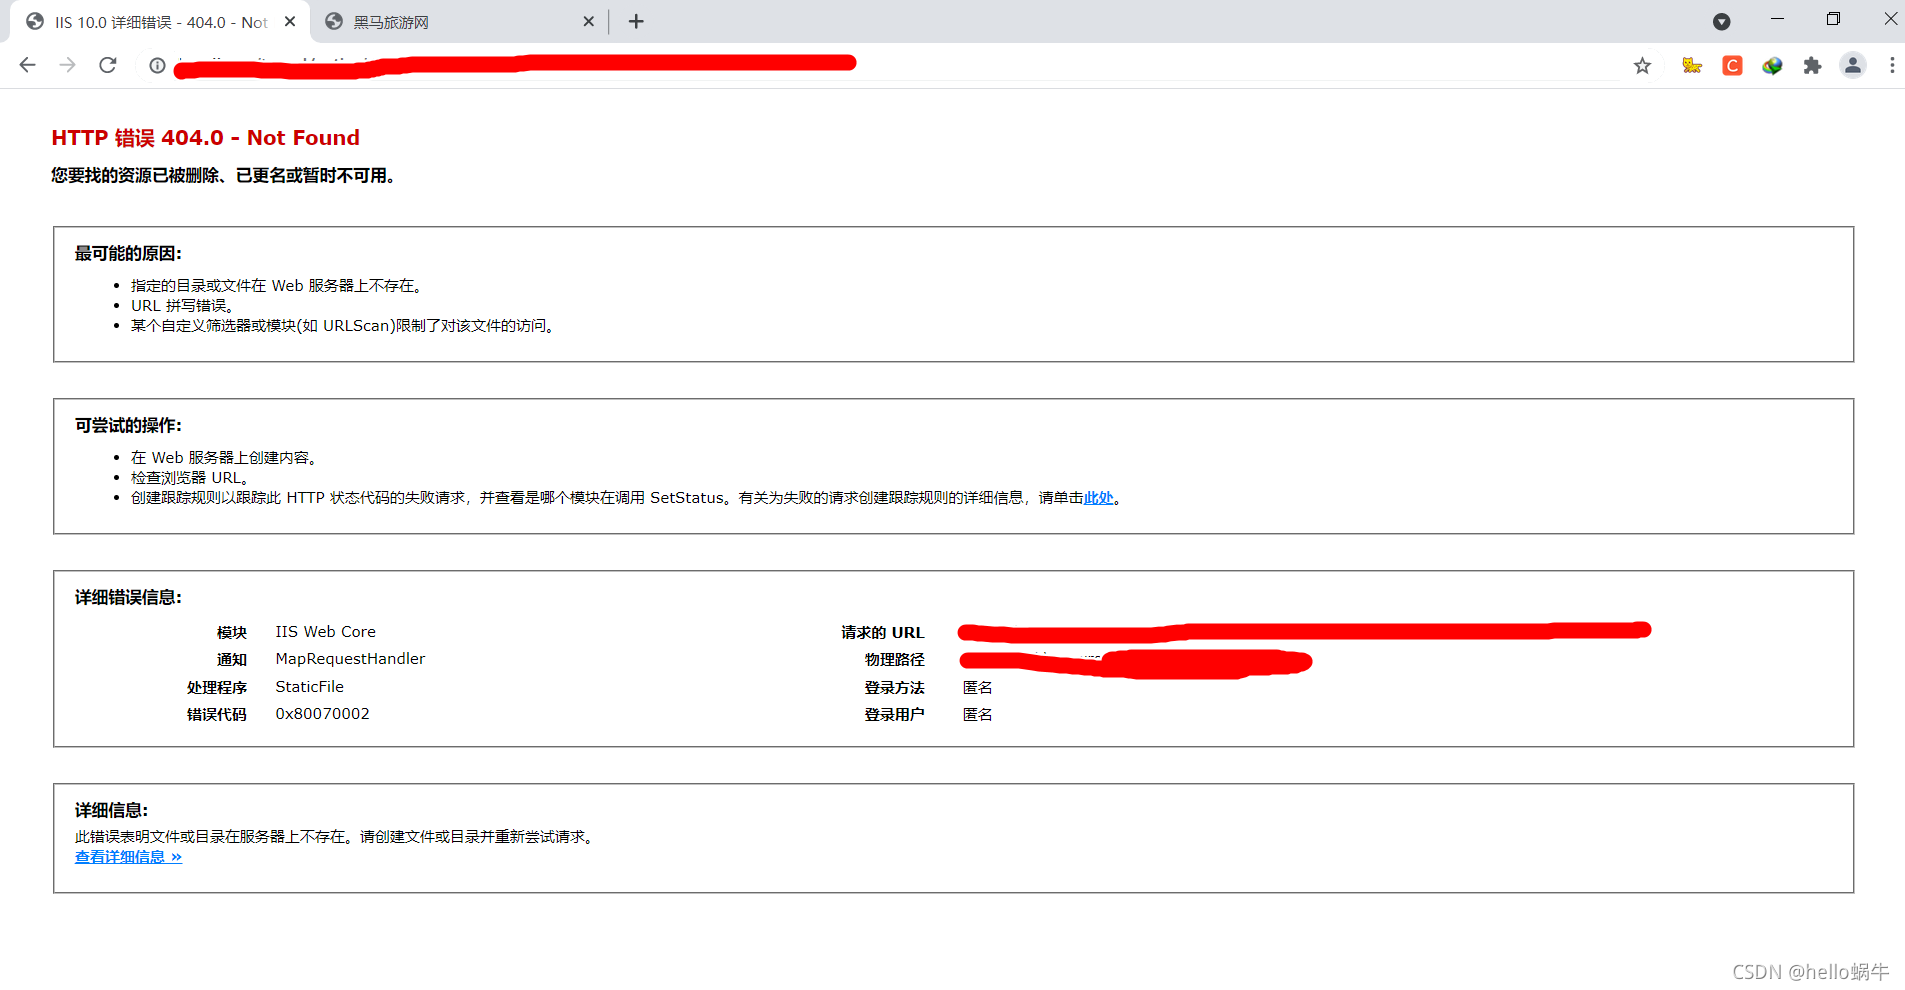This screenshot has height=990, width=1905.
Task: Click the 可尝试的操作 heading
Action: click(128, 426)
